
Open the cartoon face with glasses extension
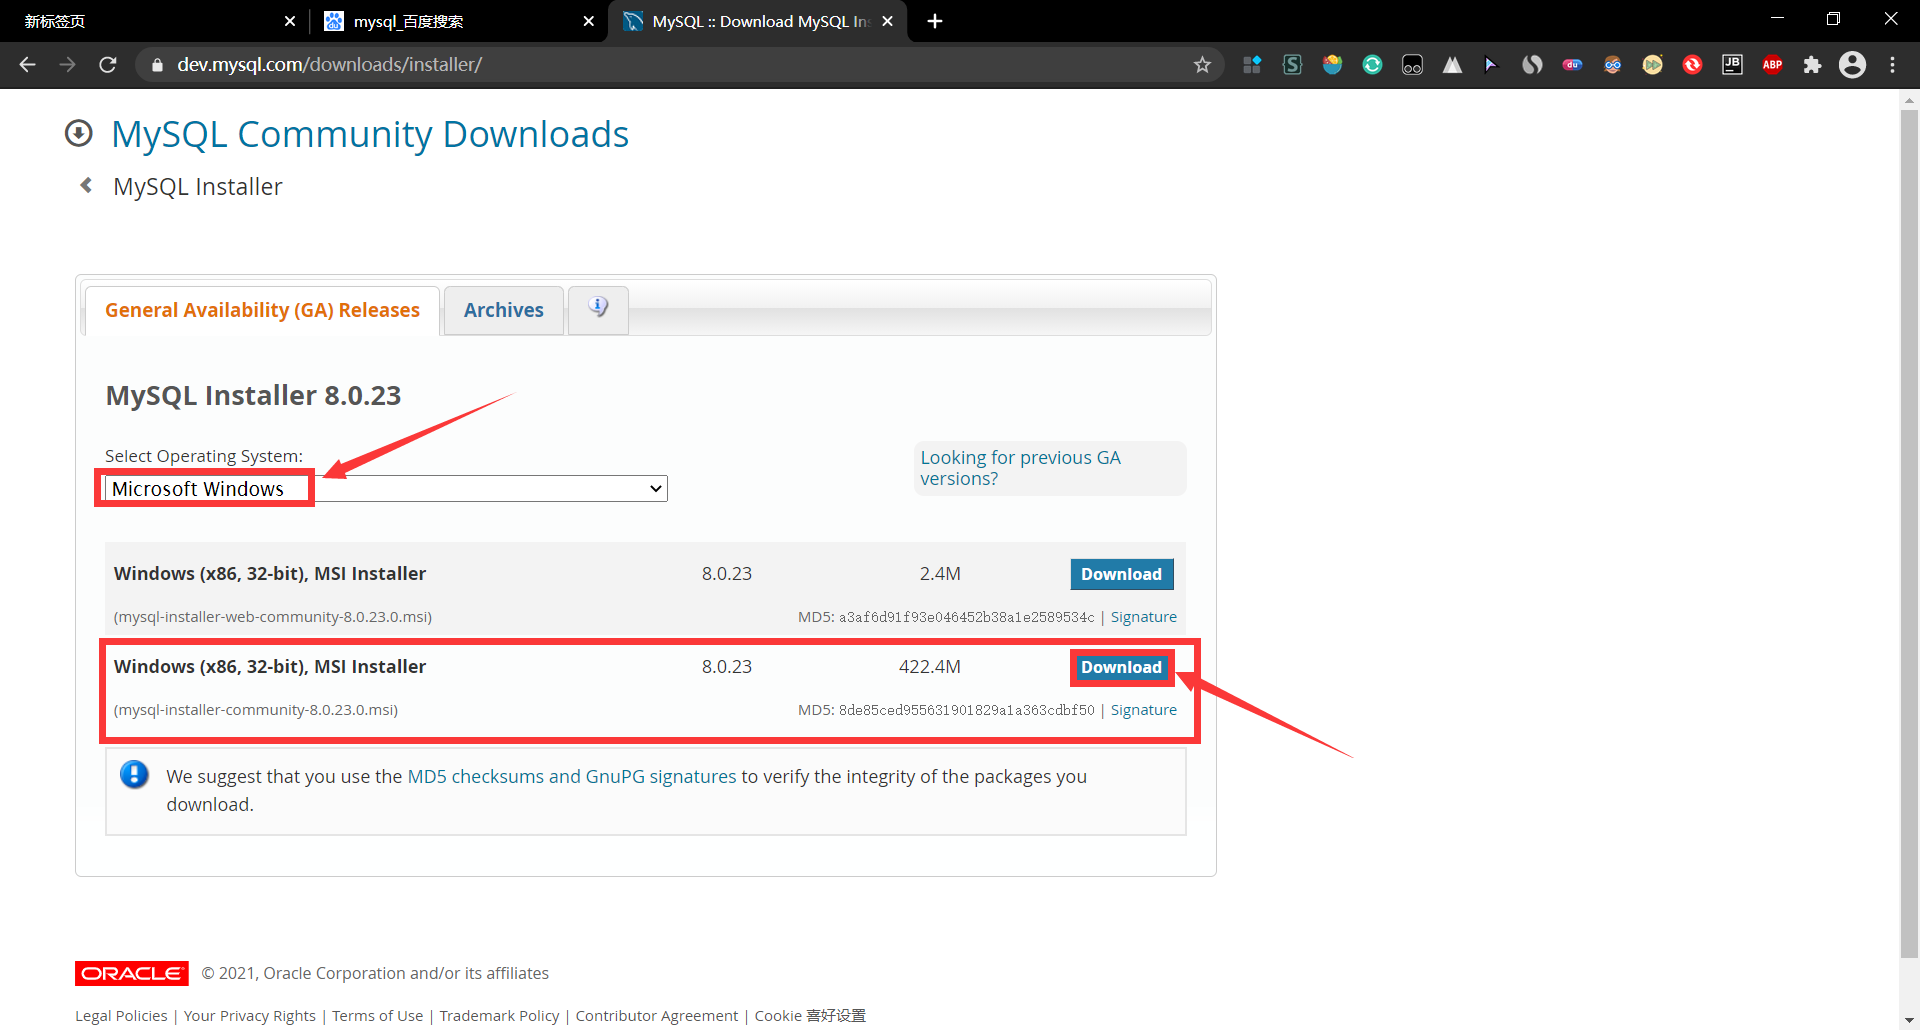click(x=1612, y=65)
